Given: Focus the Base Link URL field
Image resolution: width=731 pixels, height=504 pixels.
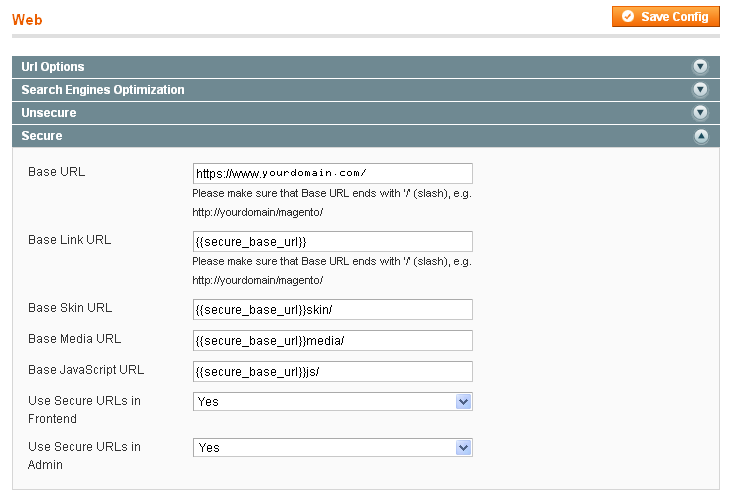Looking at the screenshot, I should pos(332,242).
